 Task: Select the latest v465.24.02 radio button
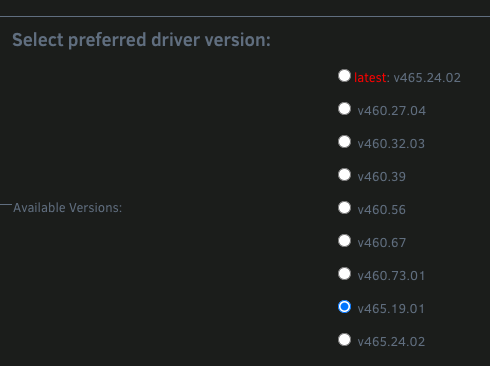344,76
